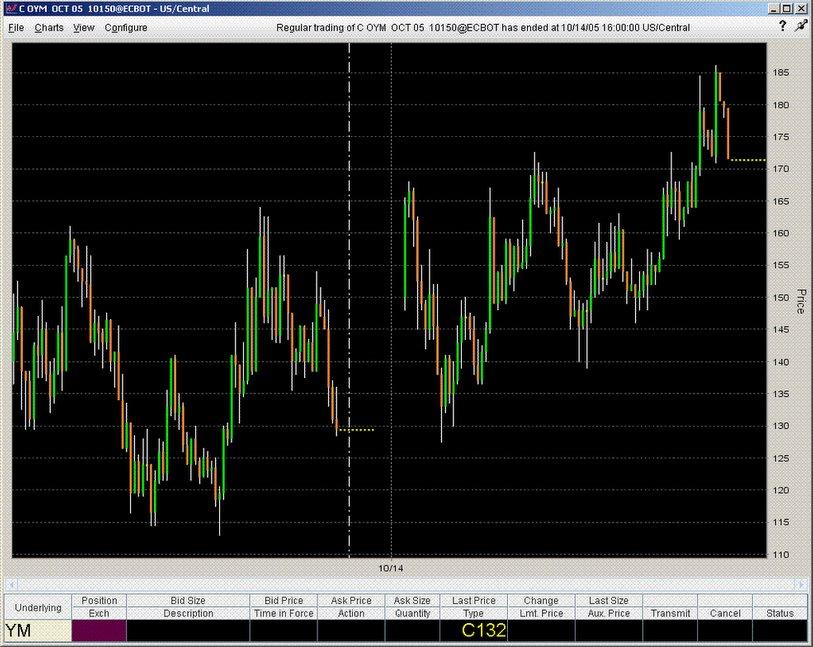Click the Time in Force header

tap(284, 613)
